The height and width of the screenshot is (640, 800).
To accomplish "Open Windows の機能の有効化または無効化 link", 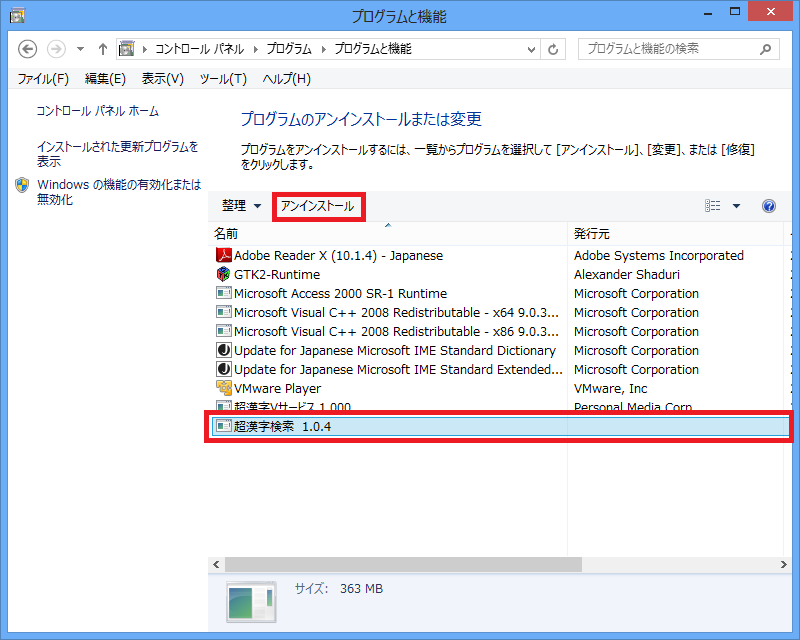I will pyautogui.click(x=118, y=192).
